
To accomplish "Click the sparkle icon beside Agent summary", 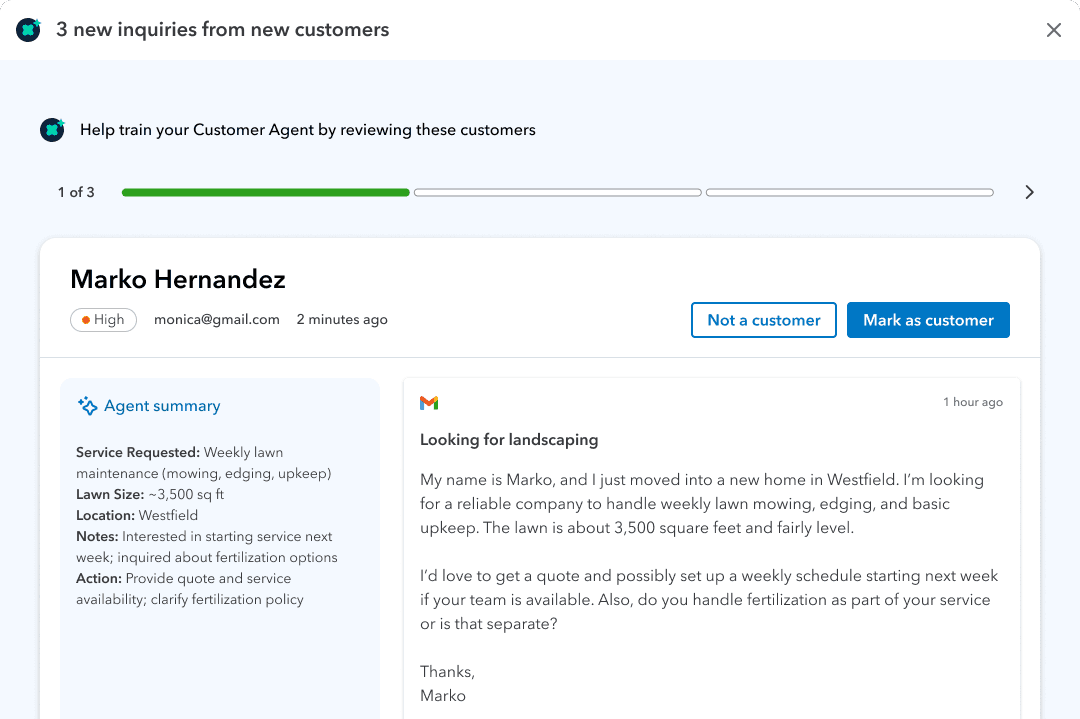I will [87, 406].
